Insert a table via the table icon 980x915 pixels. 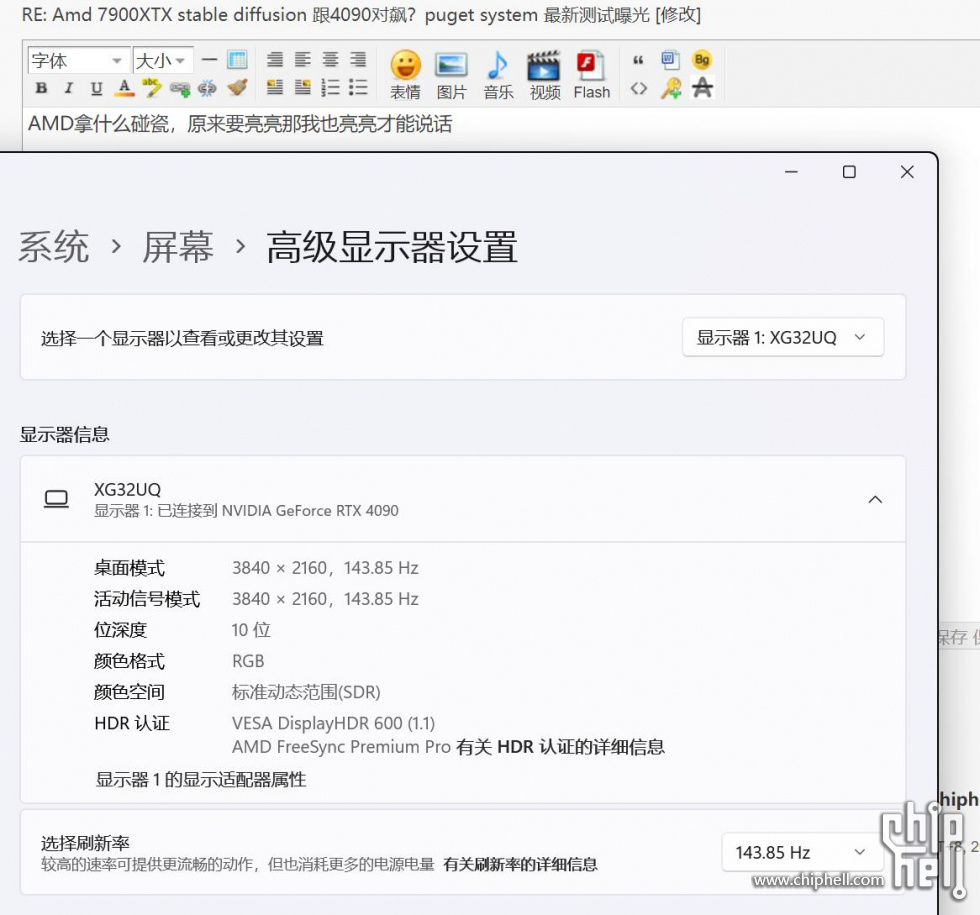point(238,60)
